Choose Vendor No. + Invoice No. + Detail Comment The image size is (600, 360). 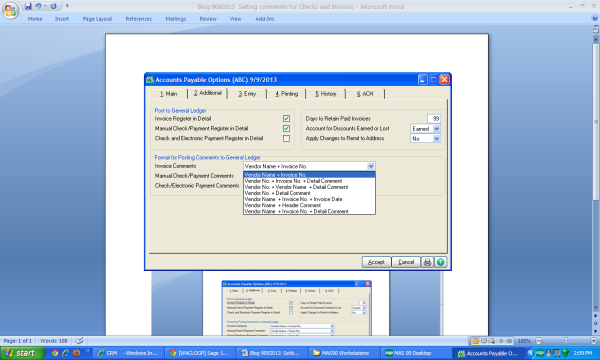[x=309, y=181]
